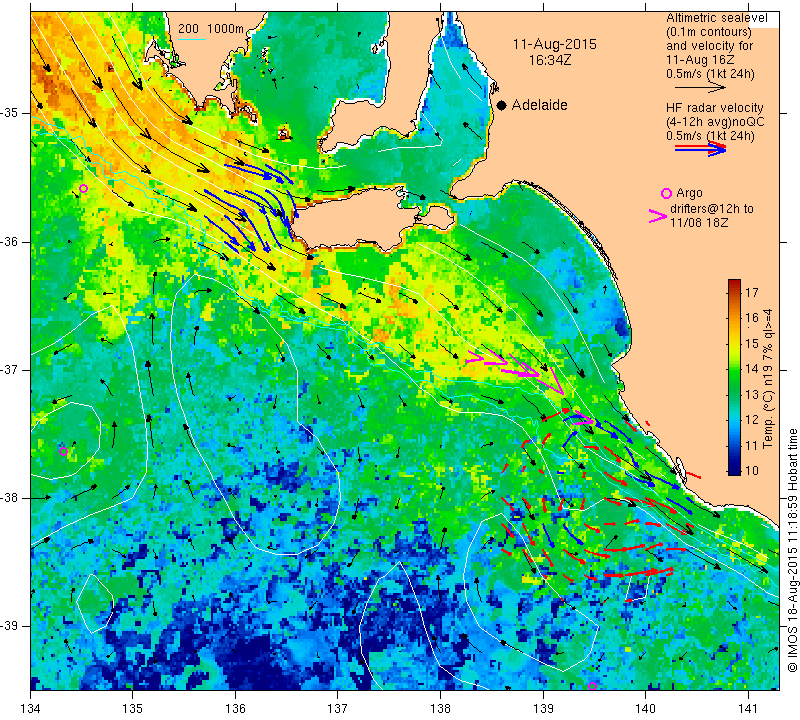Click the temperature colorbar gradient
Screen dimensions: 800x720
734,377
